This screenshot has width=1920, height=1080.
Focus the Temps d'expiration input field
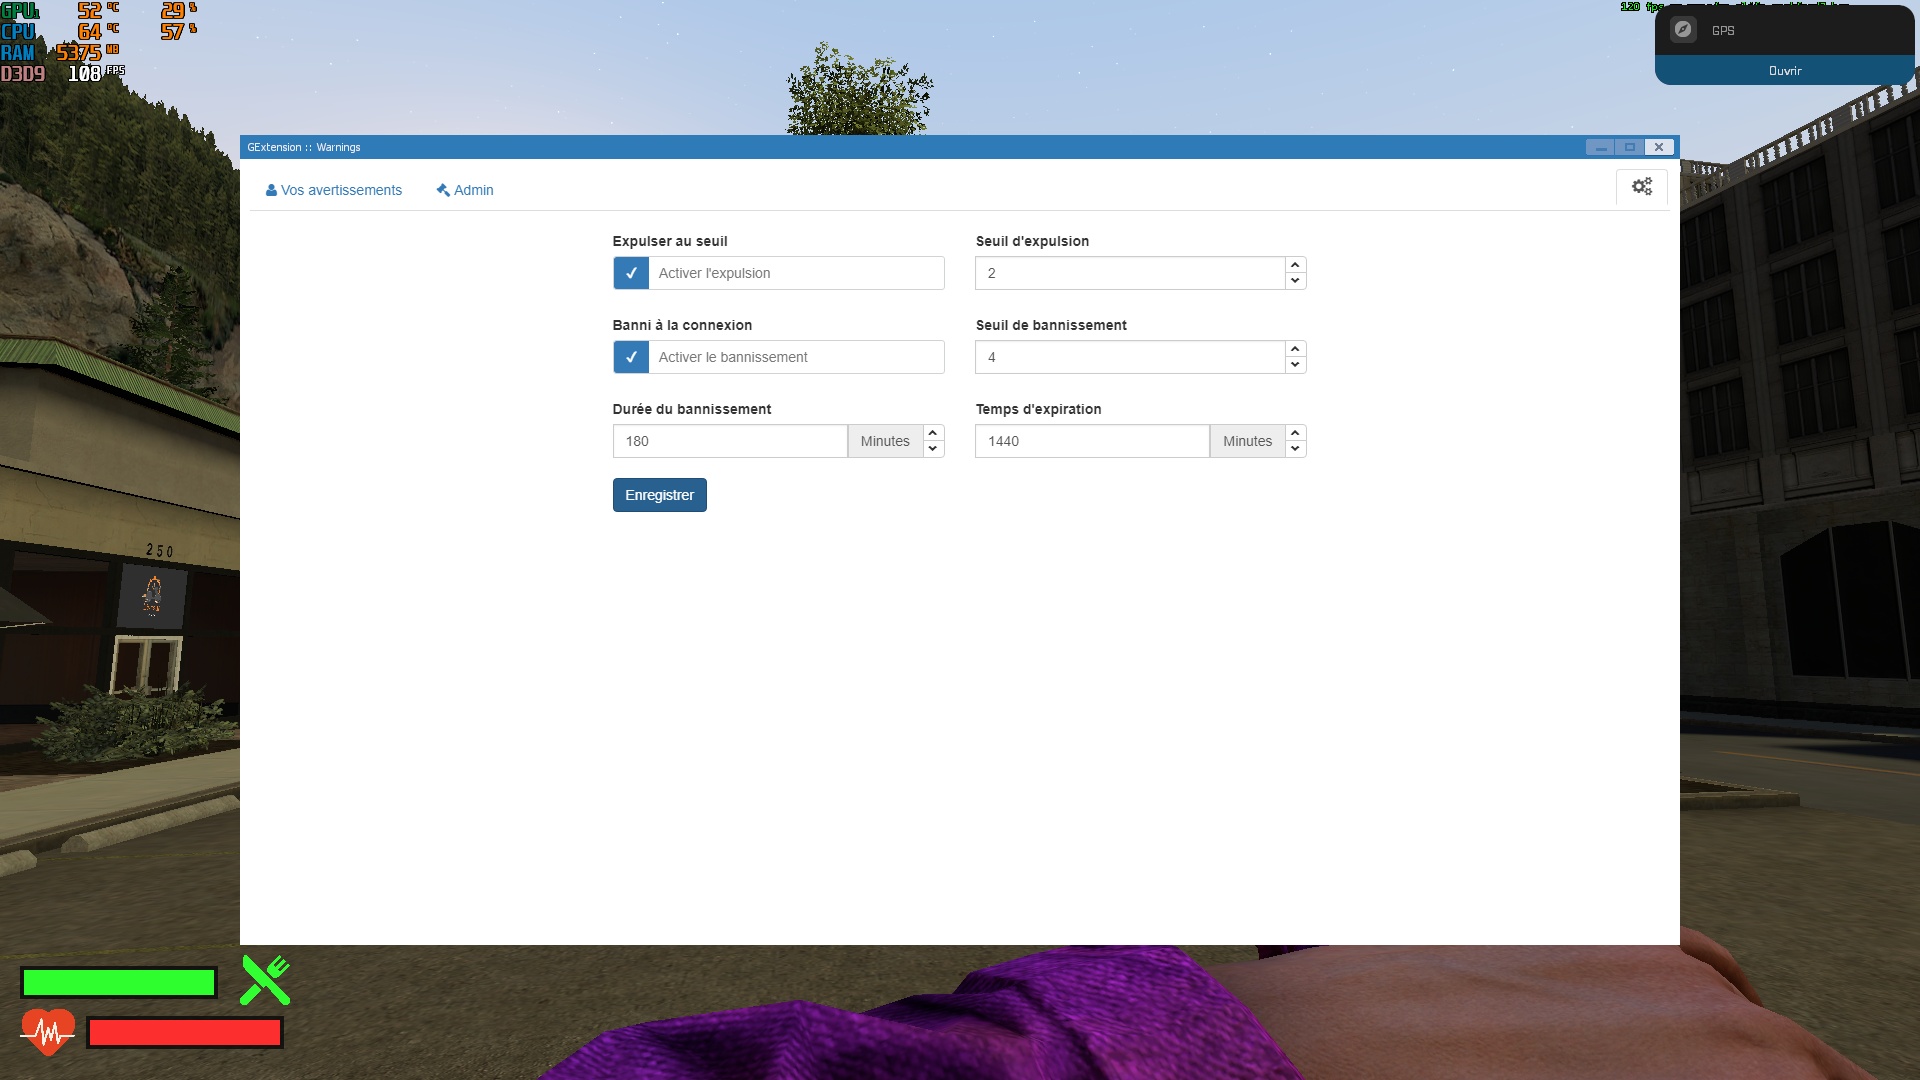(1092, 441)
